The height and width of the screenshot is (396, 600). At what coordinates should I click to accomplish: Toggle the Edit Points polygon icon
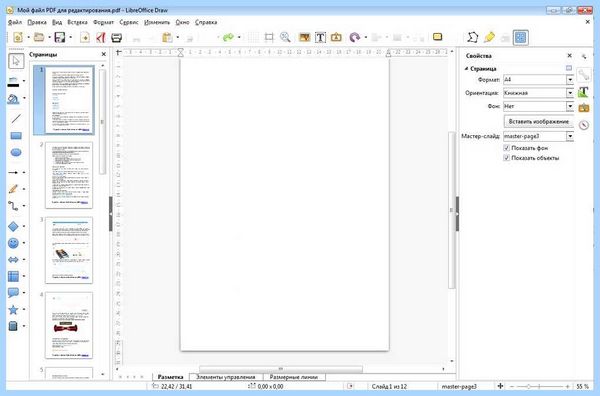tap(473, 37)
